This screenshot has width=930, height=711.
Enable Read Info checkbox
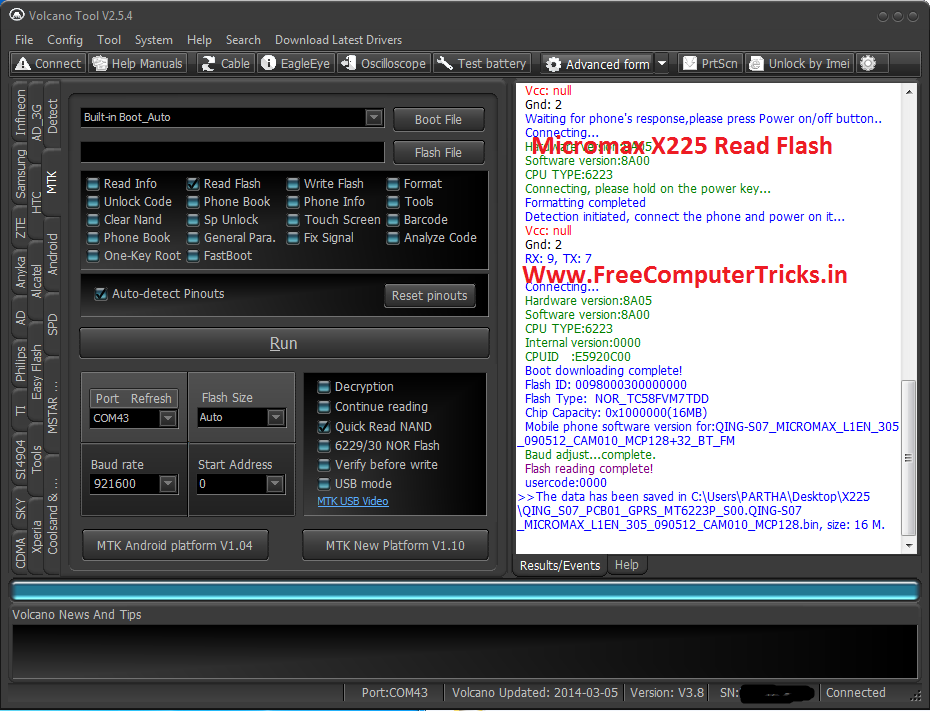pos(93,184)
